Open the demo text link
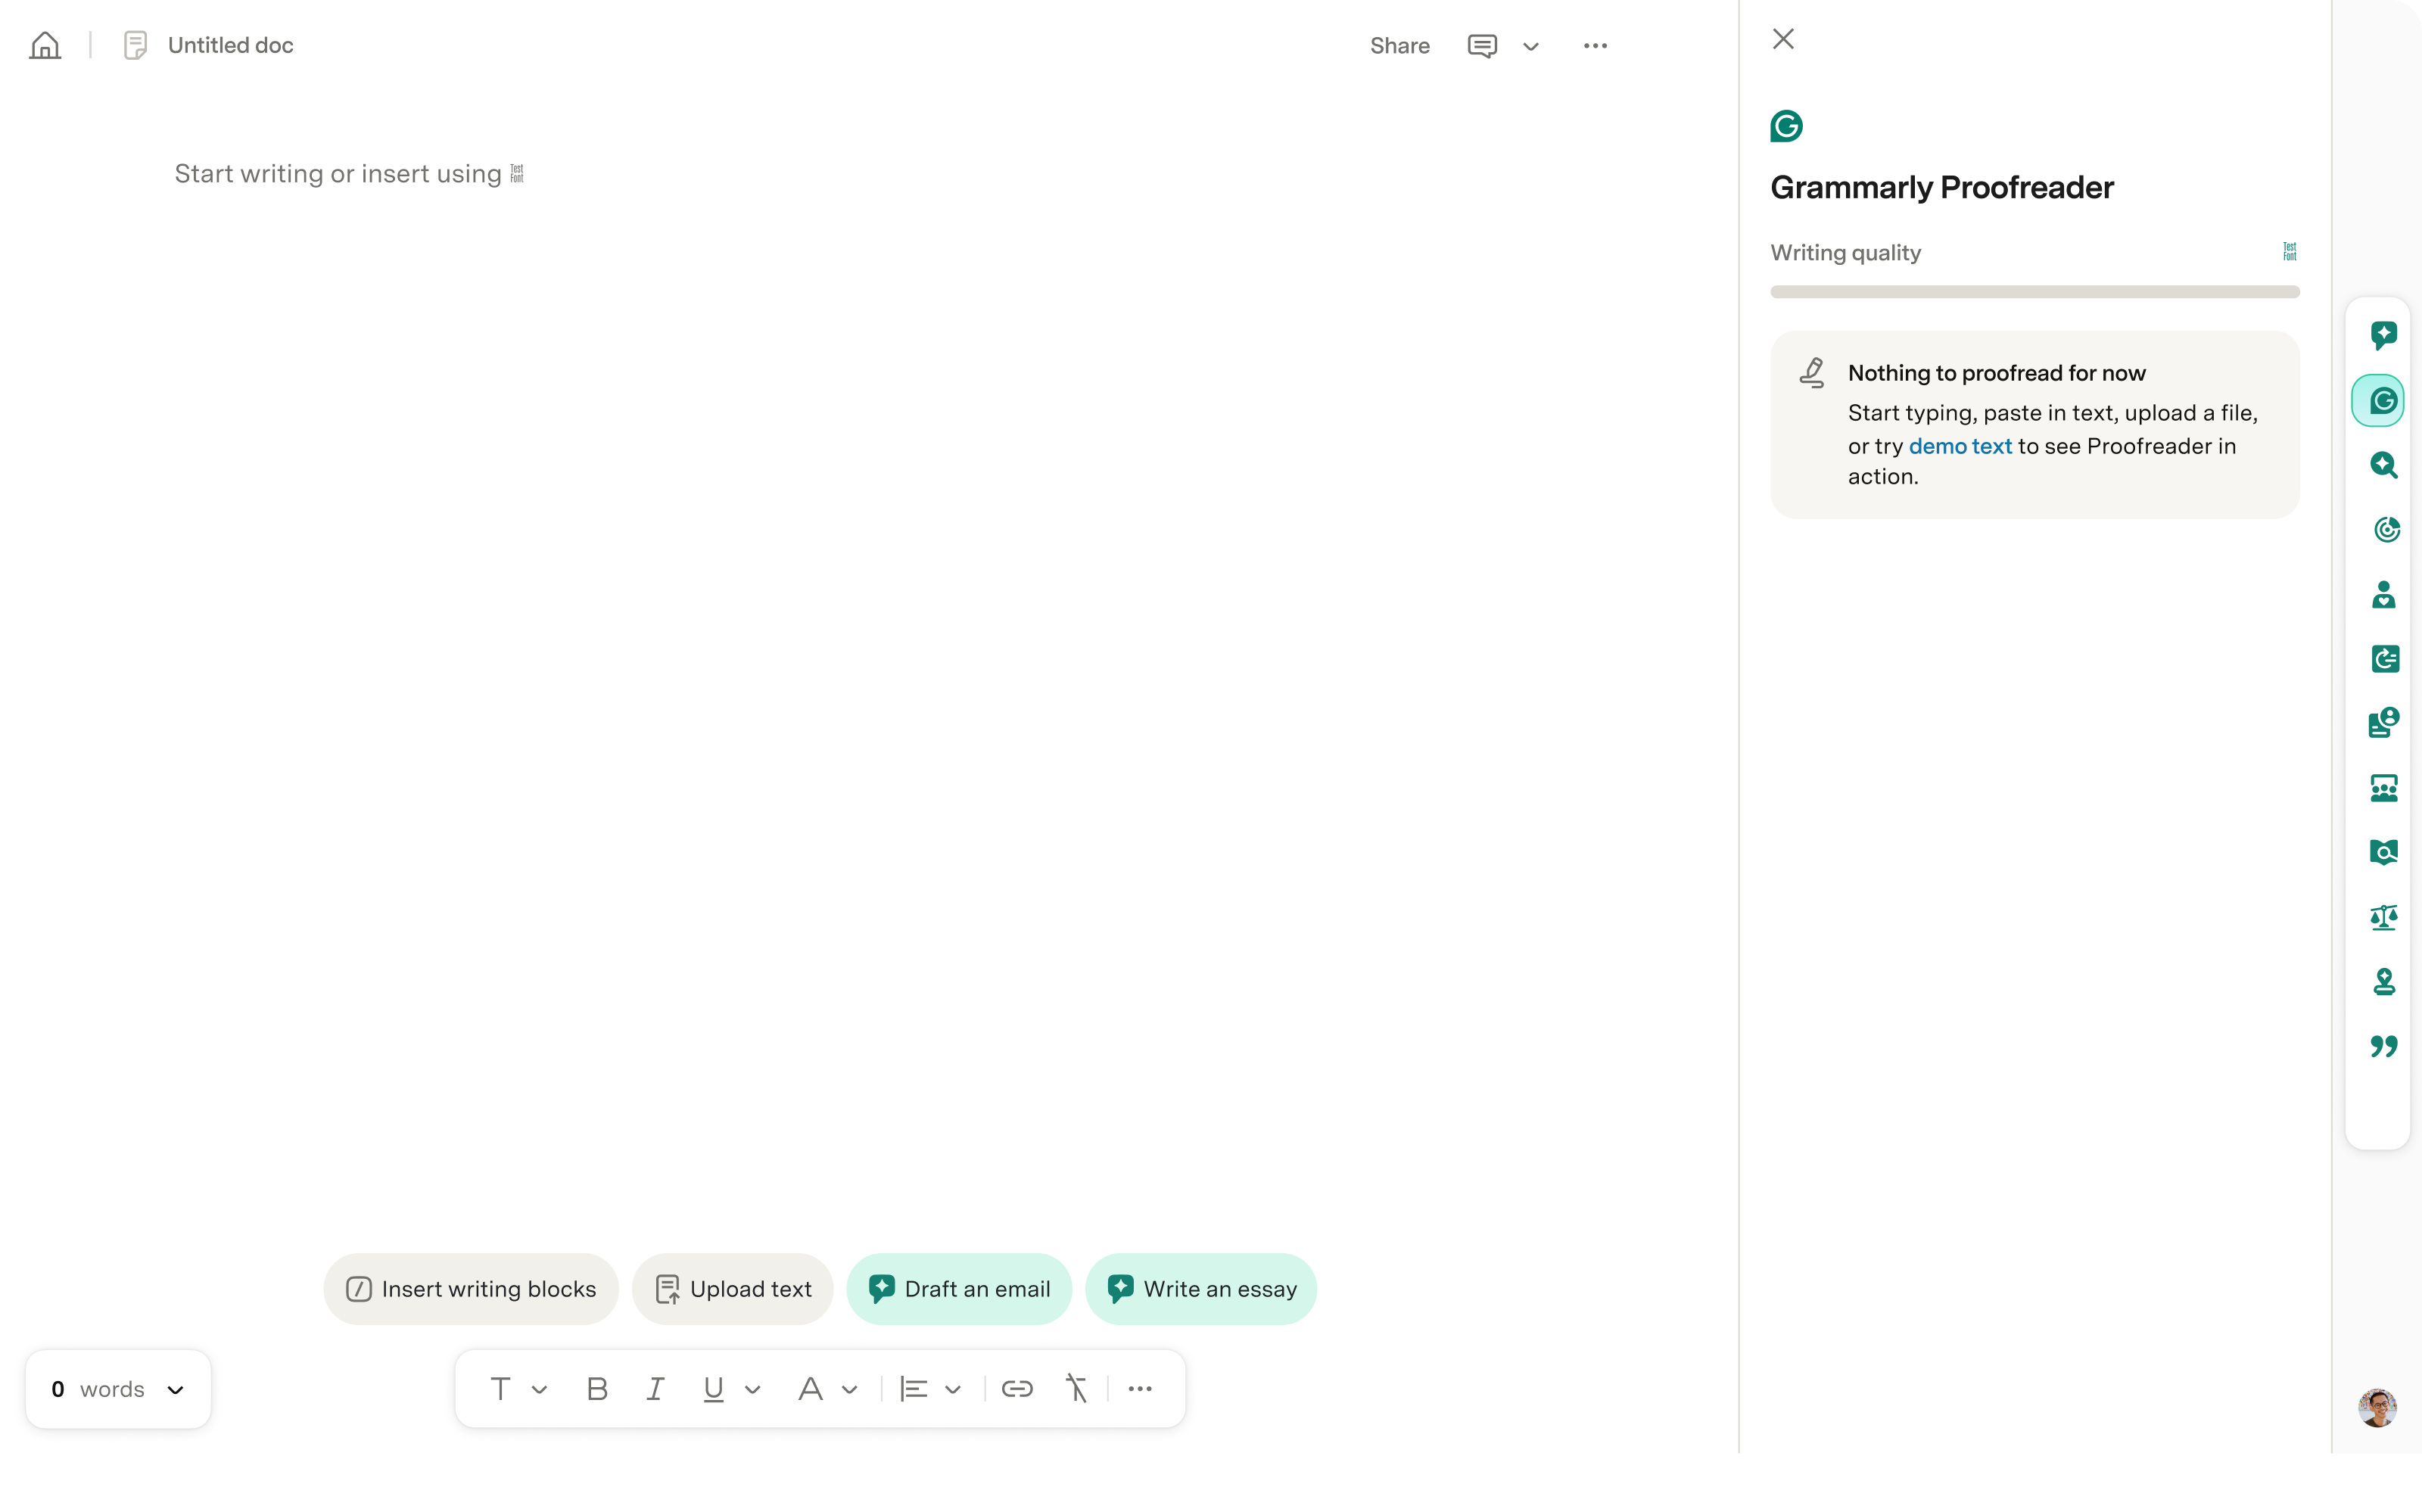Viewport: 2422px width, 1512px height. (1959, 446)
